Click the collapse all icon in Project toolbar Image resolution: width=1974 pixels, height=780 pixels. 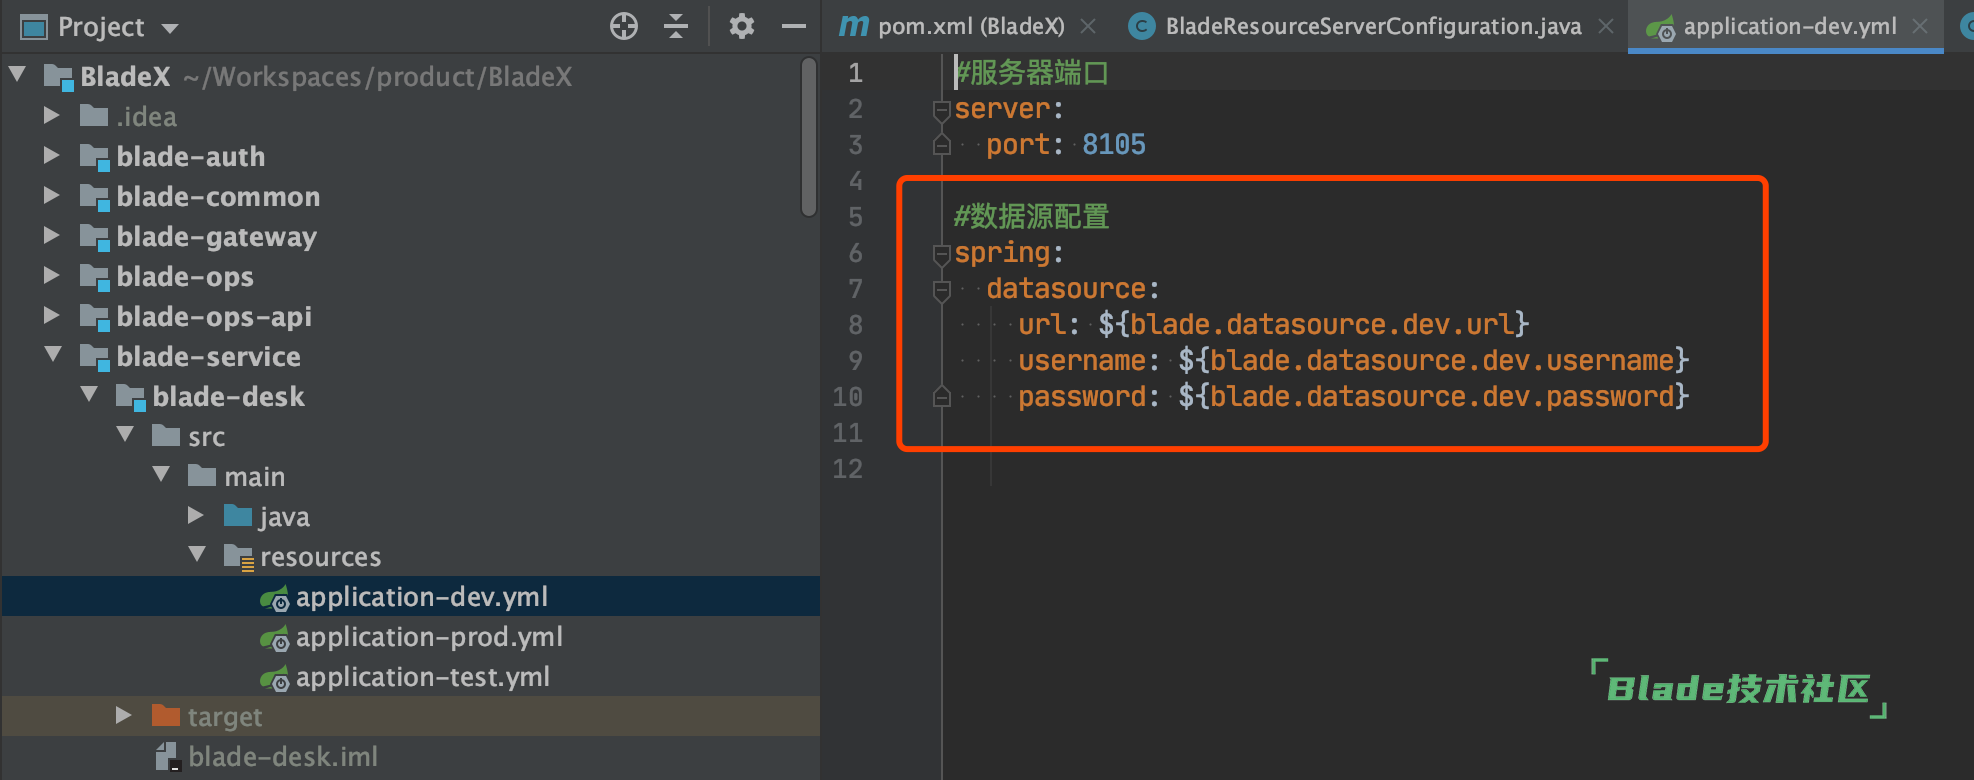[x=677, y=26]
